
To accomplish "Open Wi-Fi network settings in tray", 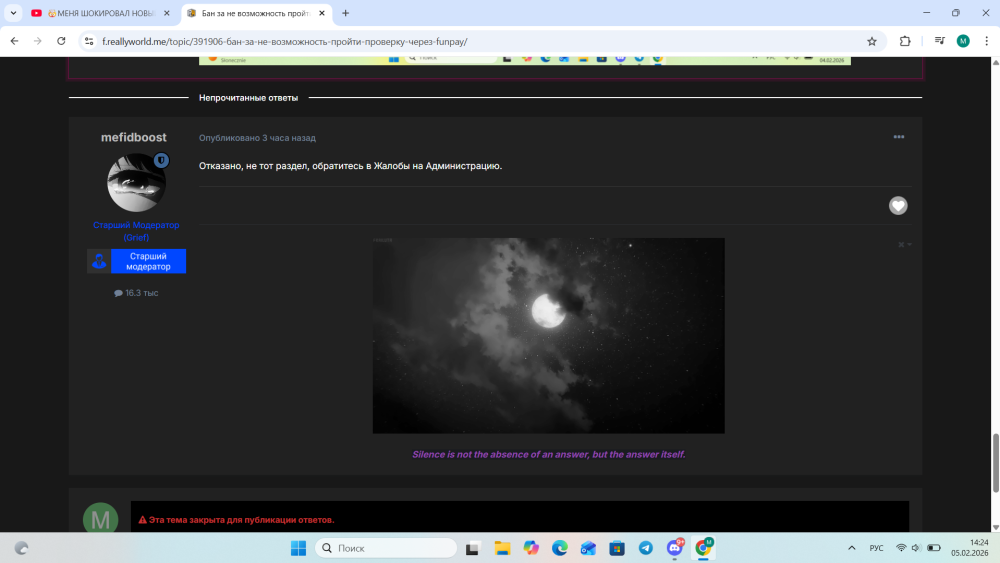I will click(901, 548).
